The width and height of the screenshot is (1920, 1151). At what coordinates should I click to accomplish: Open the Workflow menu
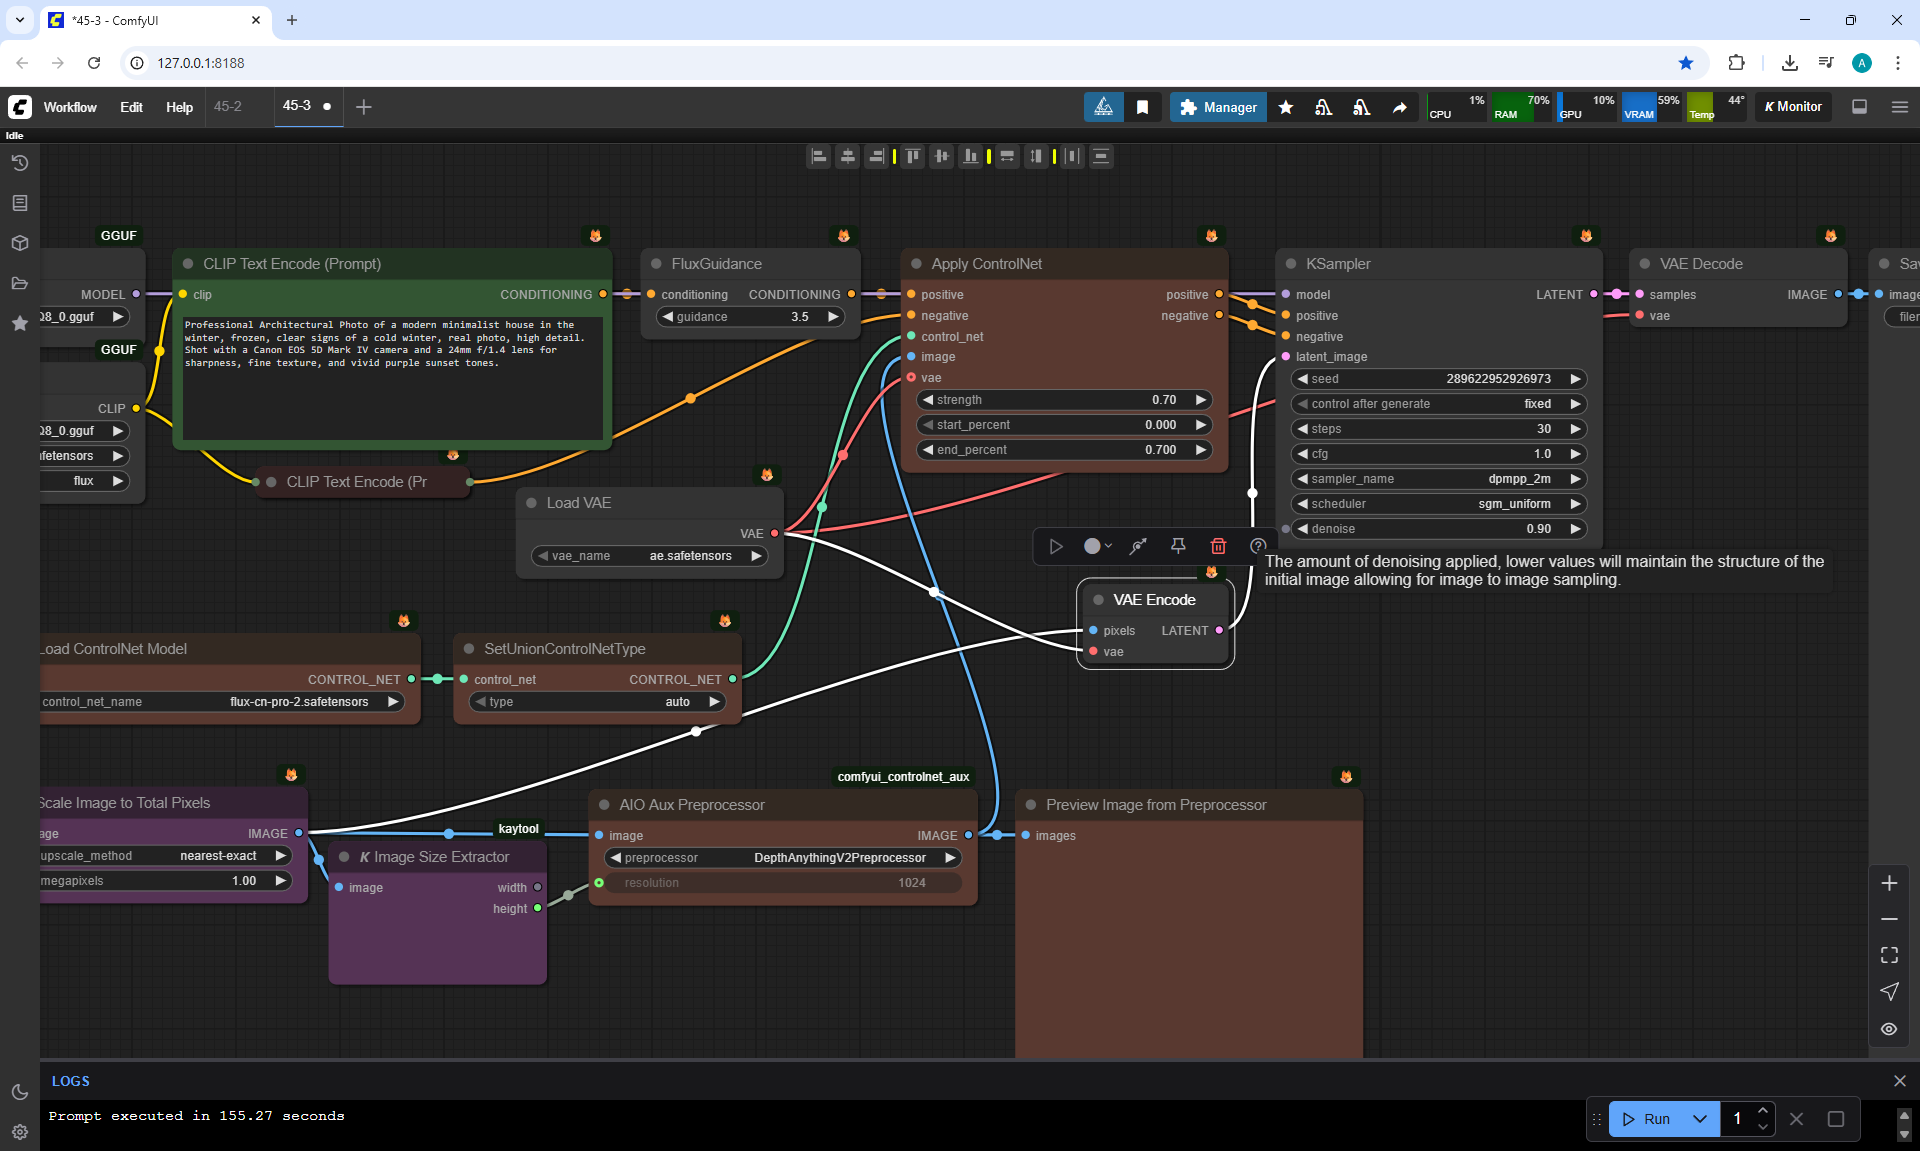coord(70,107)
